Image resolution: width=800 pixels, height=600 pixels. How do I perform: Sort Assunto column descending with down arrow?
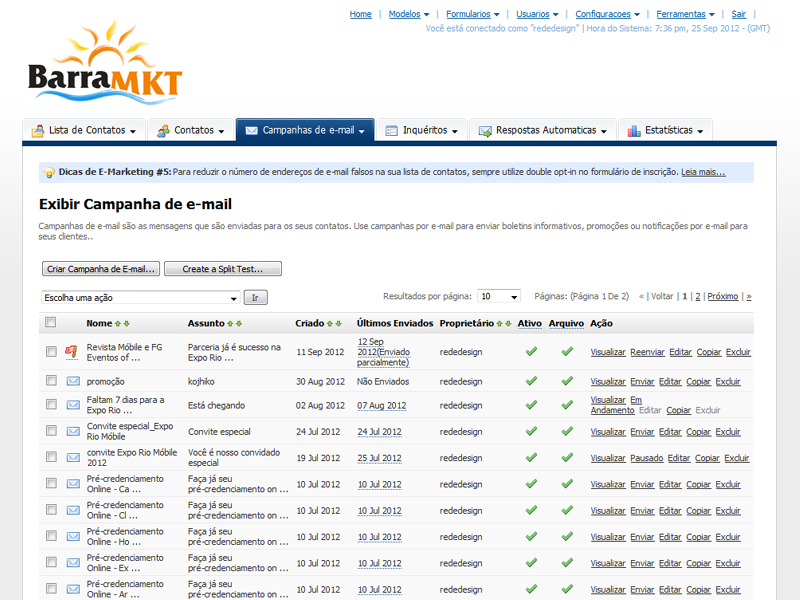click(x=239, y=323)
